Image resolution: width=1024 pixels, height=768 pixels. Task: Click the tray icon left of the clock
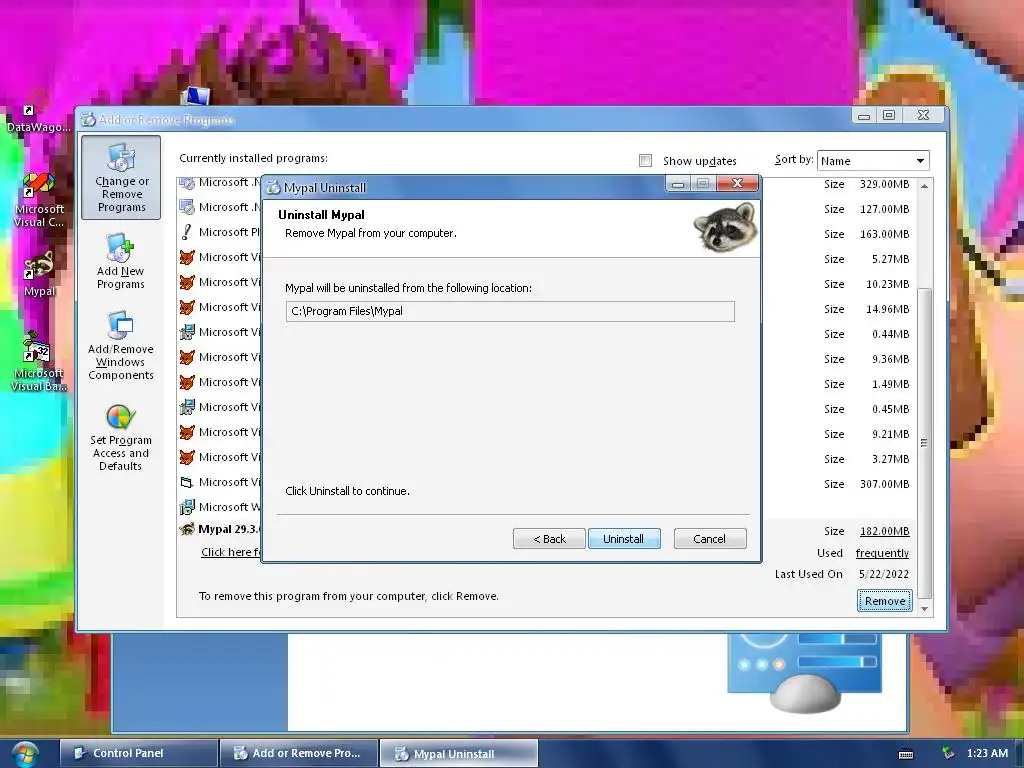coord(948,753)
